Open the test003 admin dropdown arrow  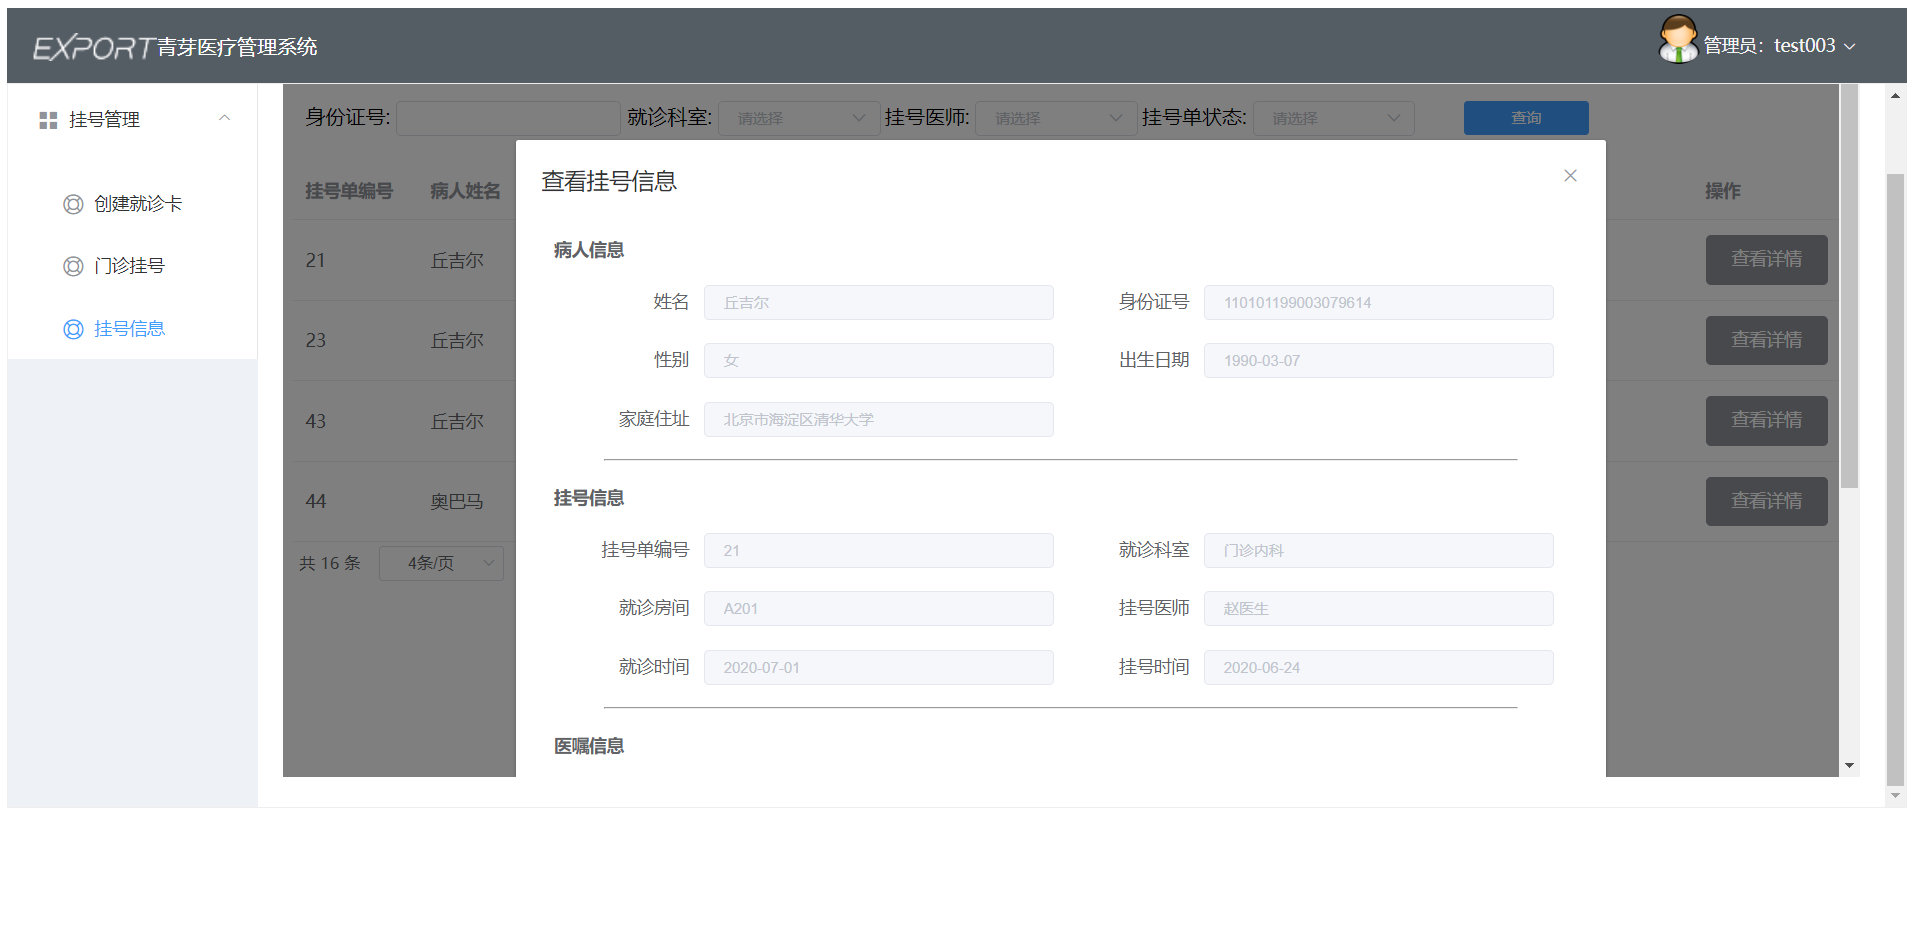(1849, 47)
